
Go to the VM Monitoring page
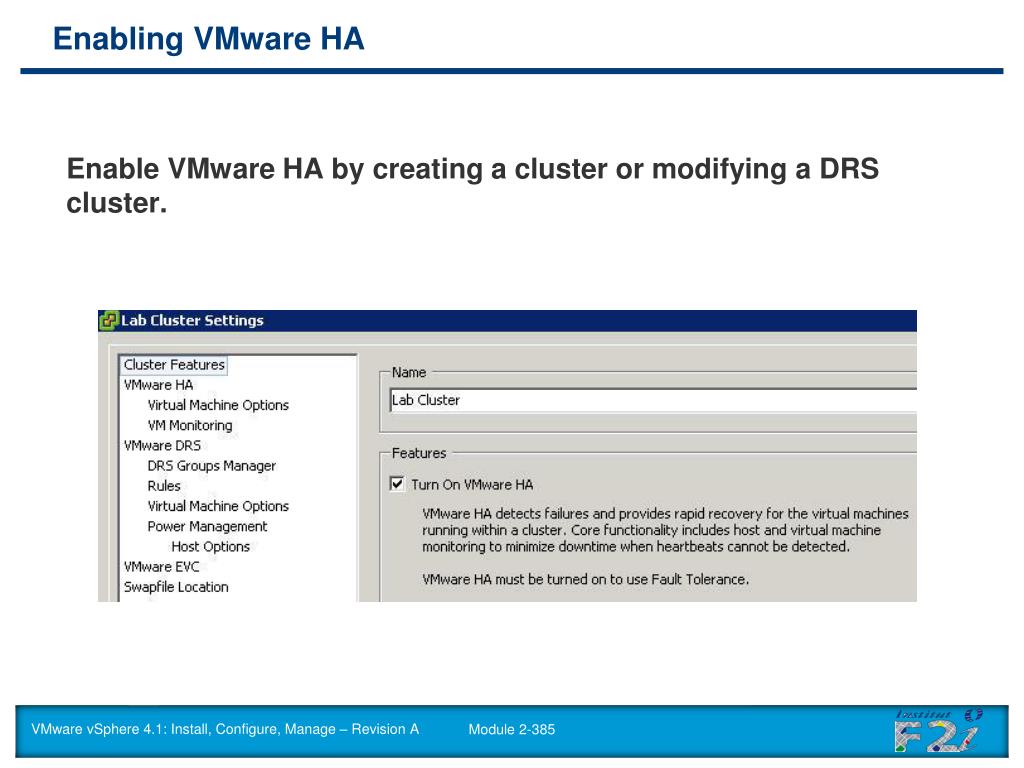[190, 425]
